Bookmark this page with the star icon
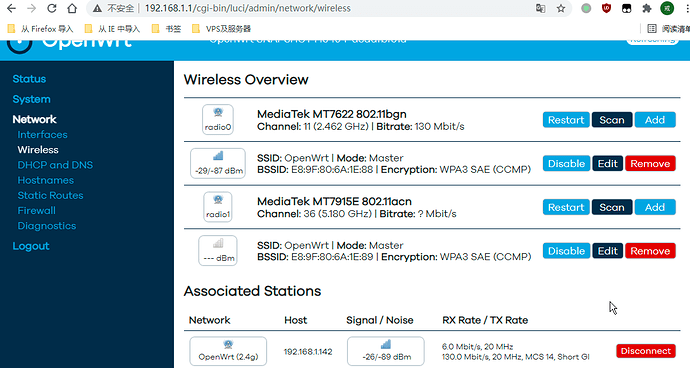Screen dimensions: 690x368 [561, 8]
